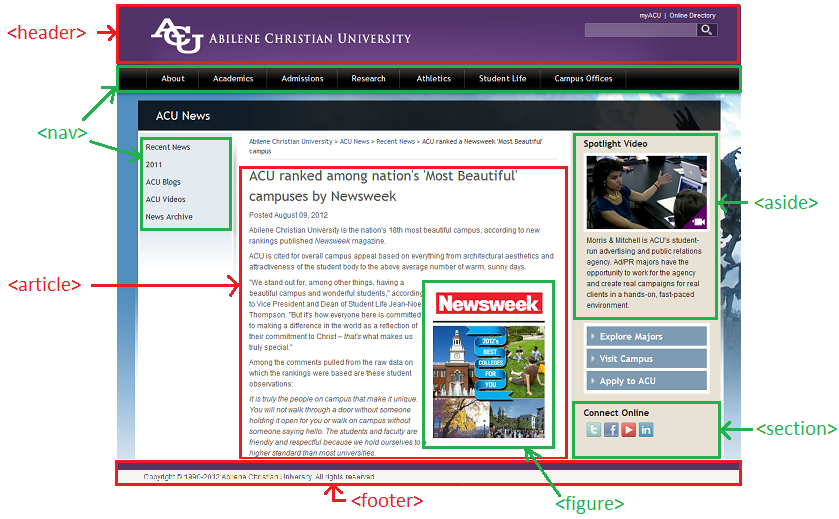This screenshot has height=519, width=839.
Task: Open the Athletics menu
Action: pos(433,79)
